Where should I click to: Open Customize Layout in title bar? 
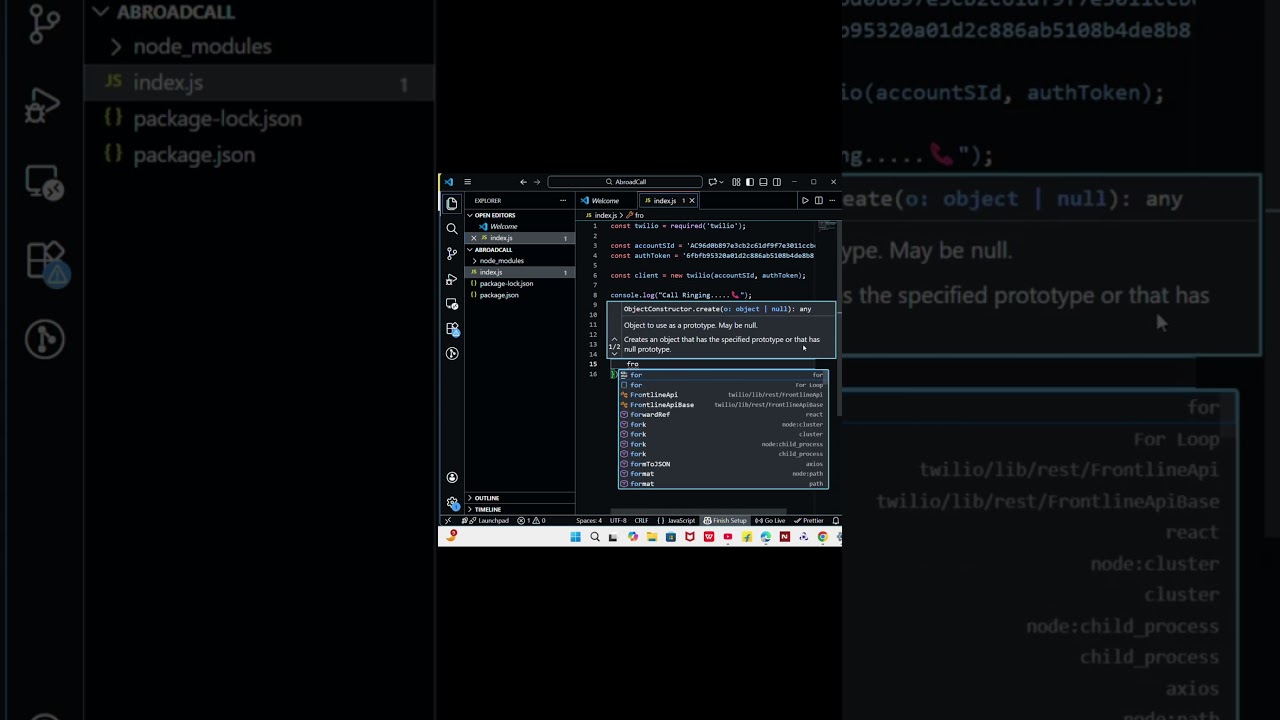click(736, 182)
